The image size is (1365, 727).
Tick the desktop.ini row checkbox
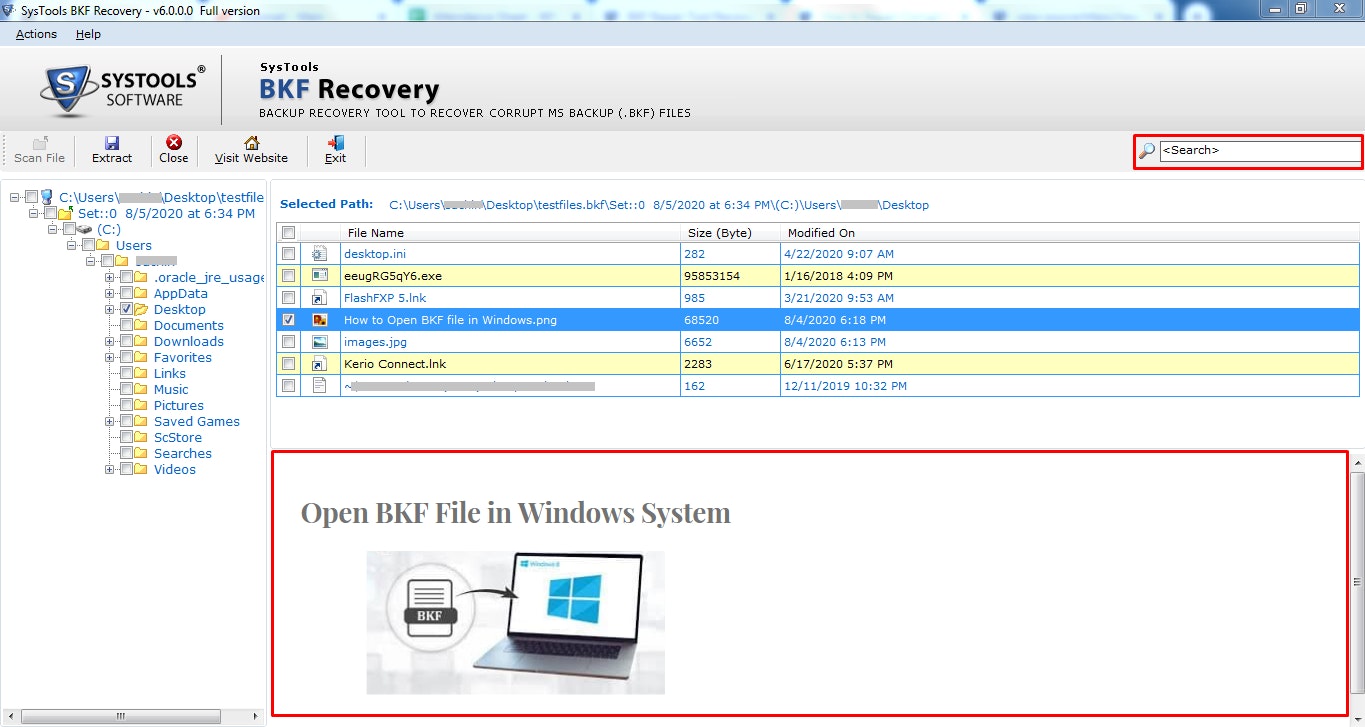point(289,254)
